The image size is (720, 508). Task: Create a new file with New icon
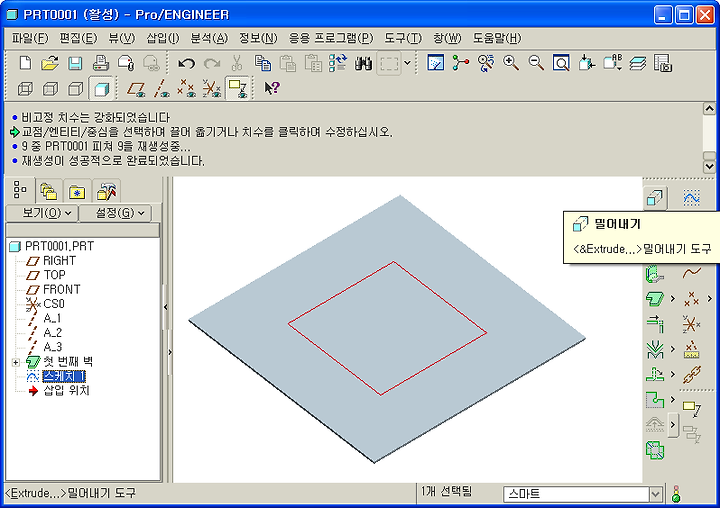pos(25,62)
